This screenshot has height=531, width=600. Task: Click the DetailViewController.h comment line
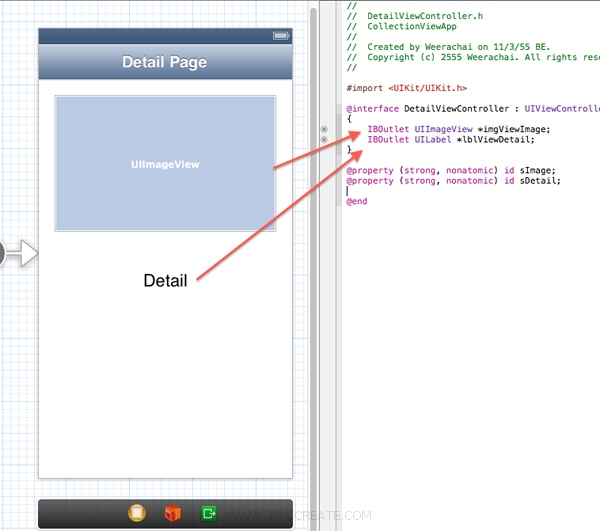(414, 16)
